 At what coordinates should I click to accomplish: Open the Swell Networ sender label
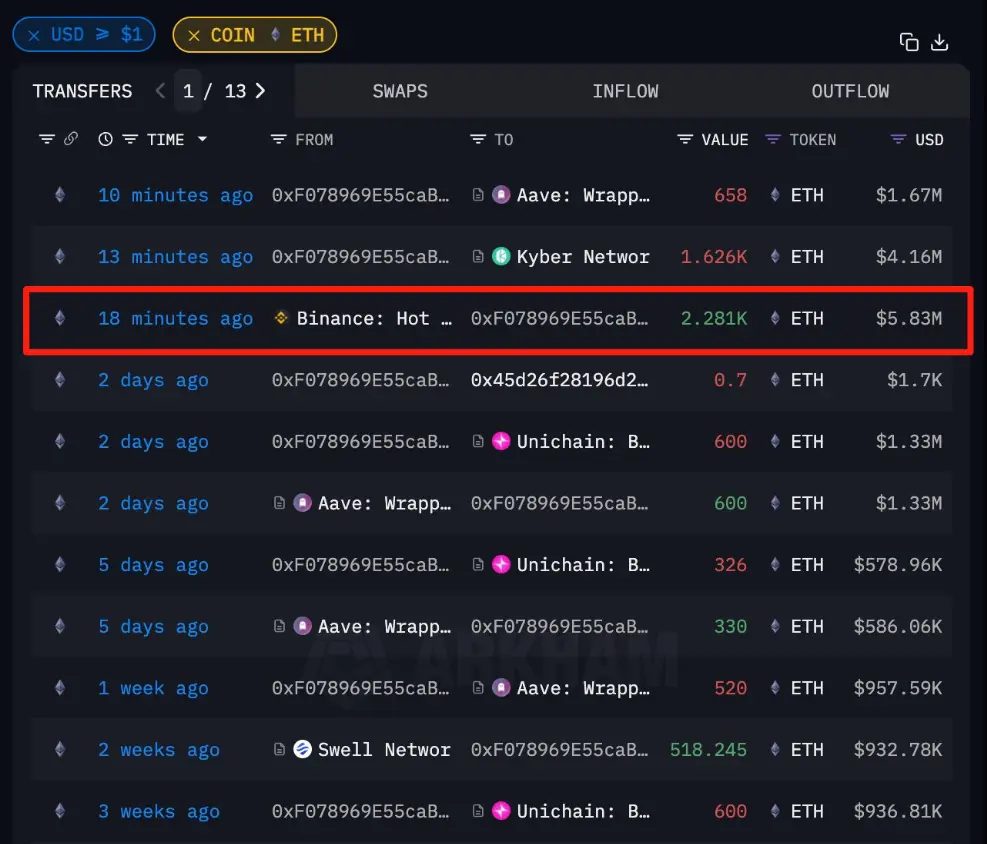point(384,750)
